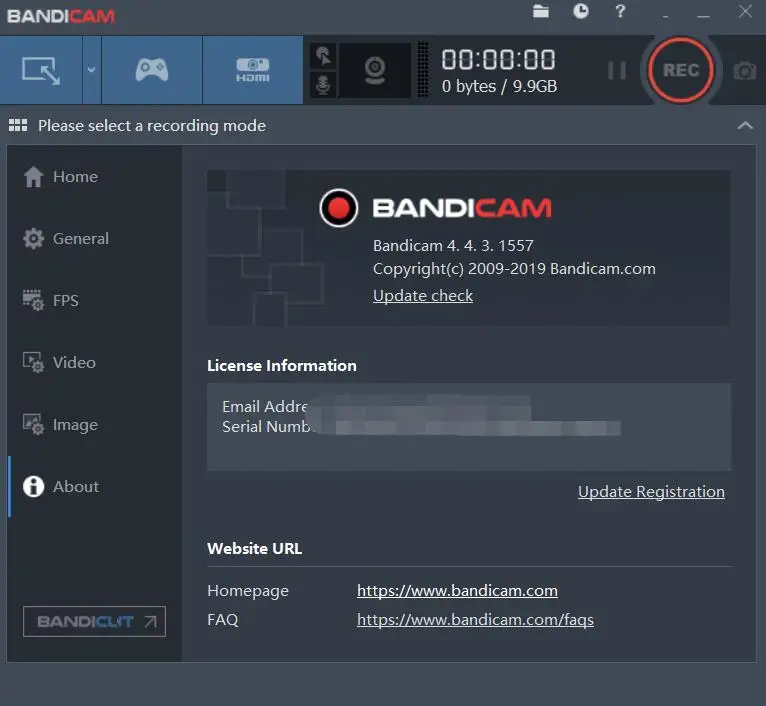Screen dimensions: 766x706
Task: Toggle microphone recording icon
Action: click(x=323, y=85)
